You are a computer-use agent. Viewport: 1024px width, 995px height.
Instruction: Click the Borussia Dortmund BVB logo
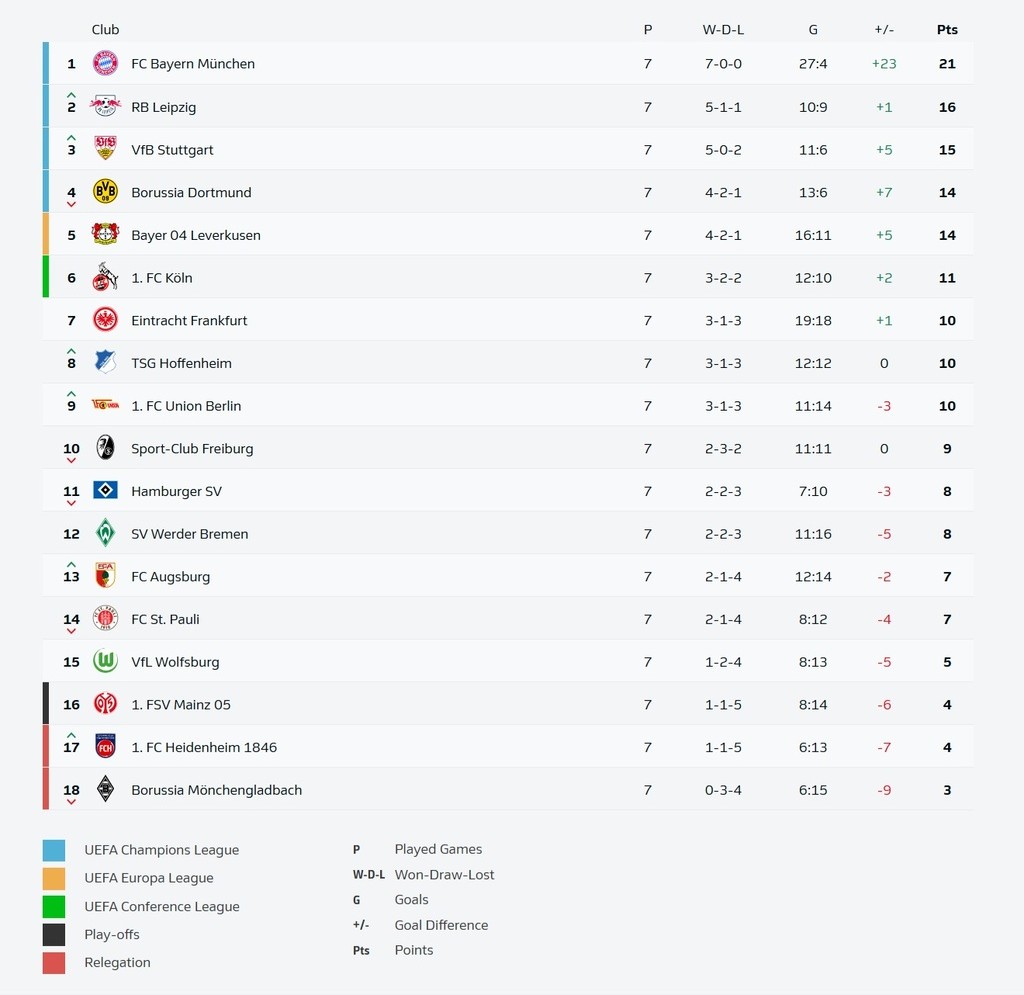point(105,192)
